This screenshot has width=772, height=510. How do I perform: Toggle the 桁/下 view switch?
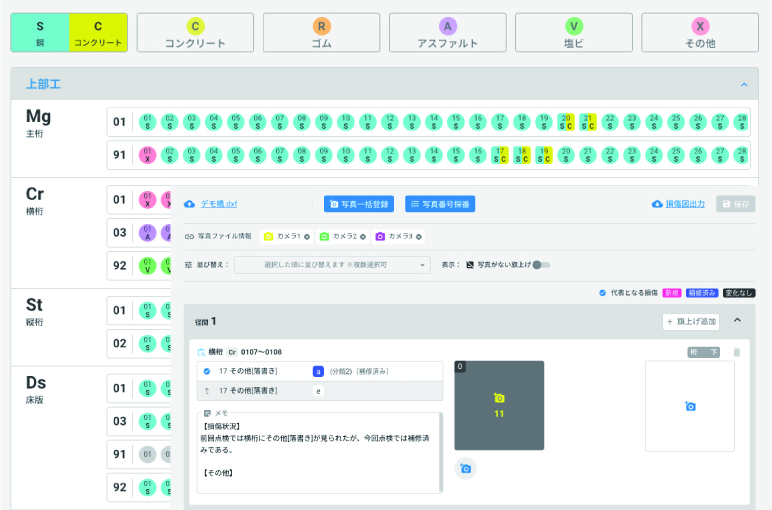click(704, 352)
